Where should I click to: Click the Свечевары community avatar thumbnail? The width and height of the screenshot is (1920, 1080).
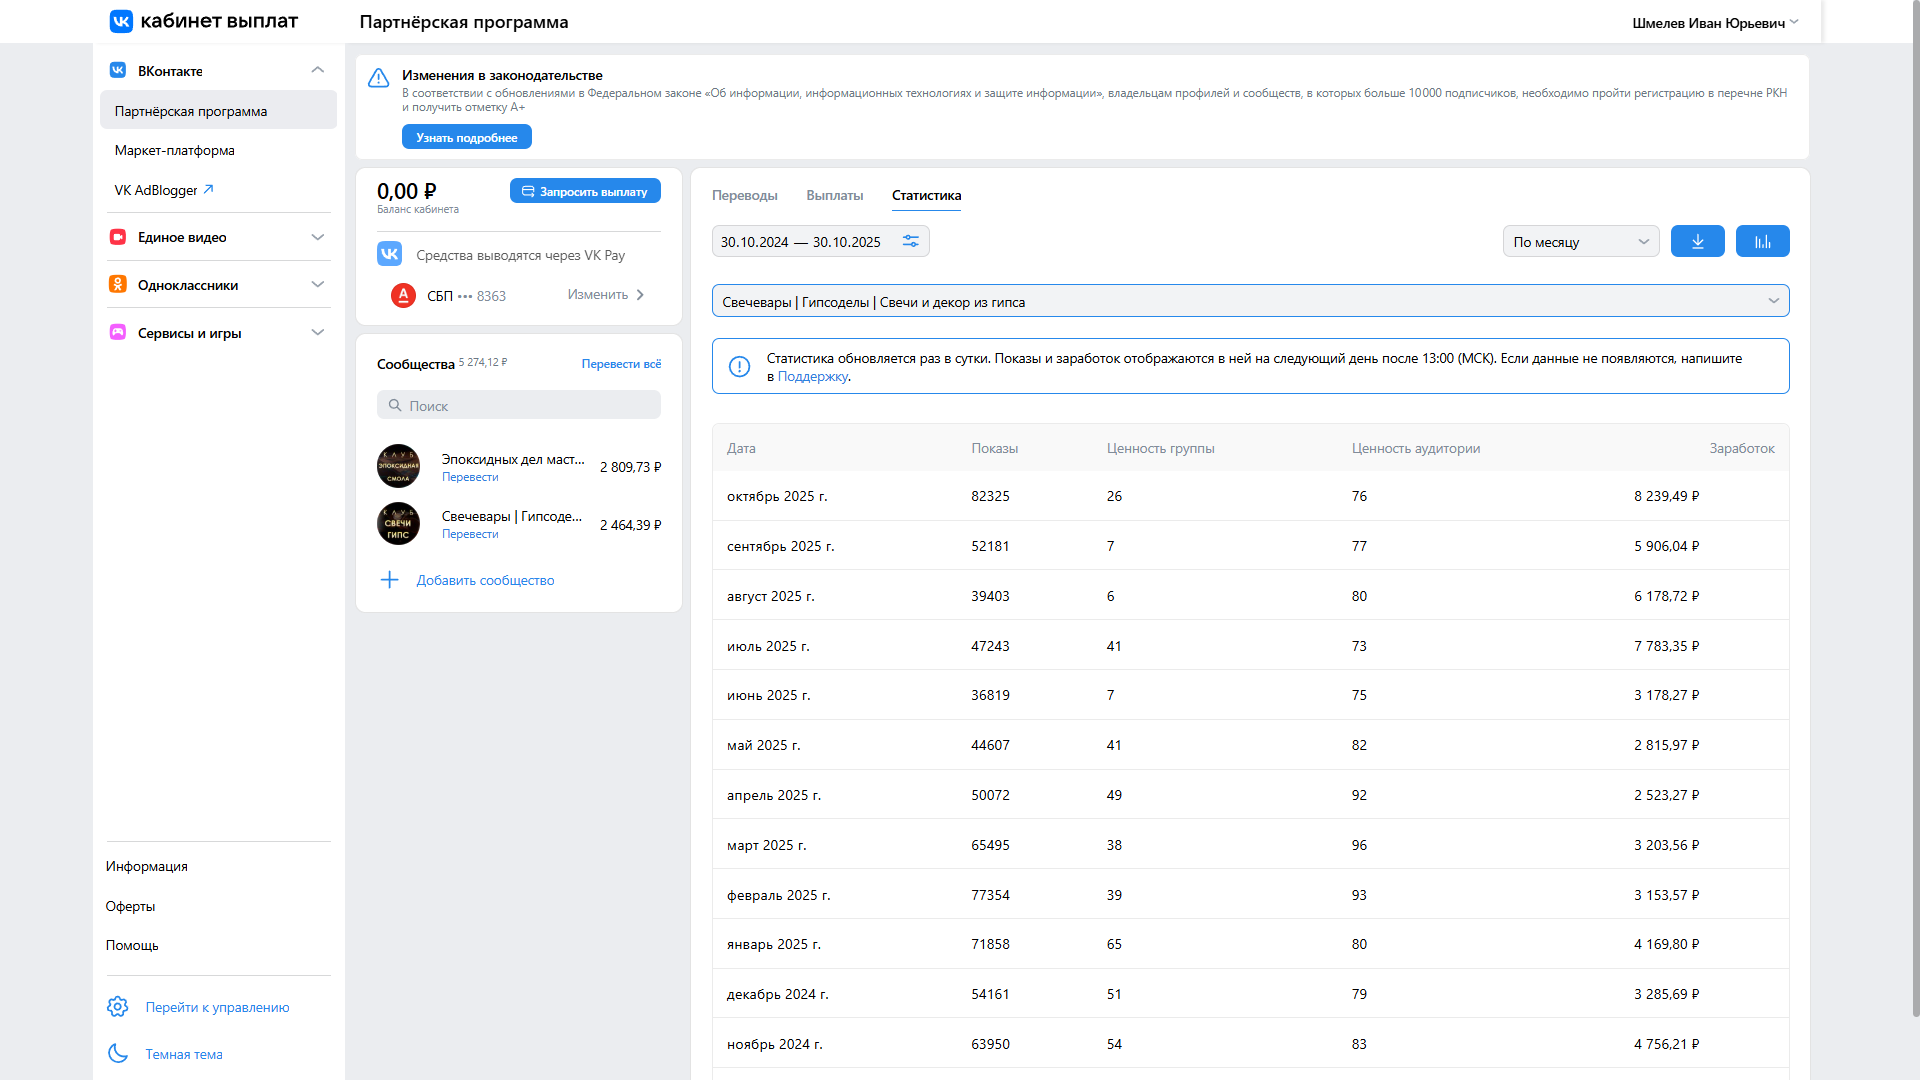pos(398,524)
